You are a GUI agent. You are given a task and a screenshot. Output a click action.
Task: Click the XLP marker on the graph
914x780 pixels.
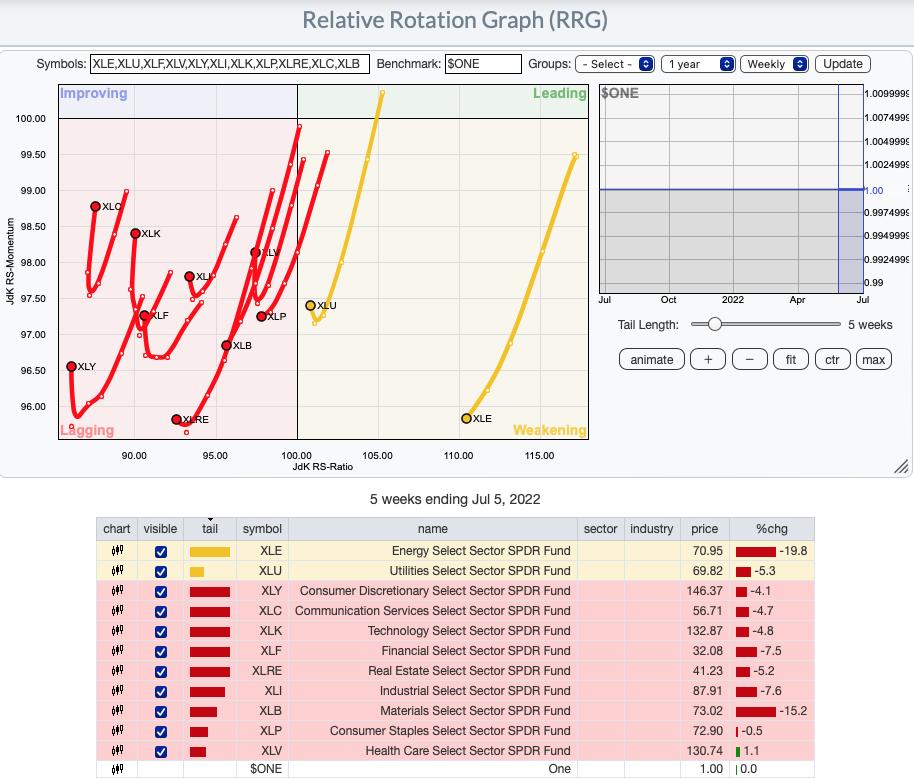coord(261,316)
